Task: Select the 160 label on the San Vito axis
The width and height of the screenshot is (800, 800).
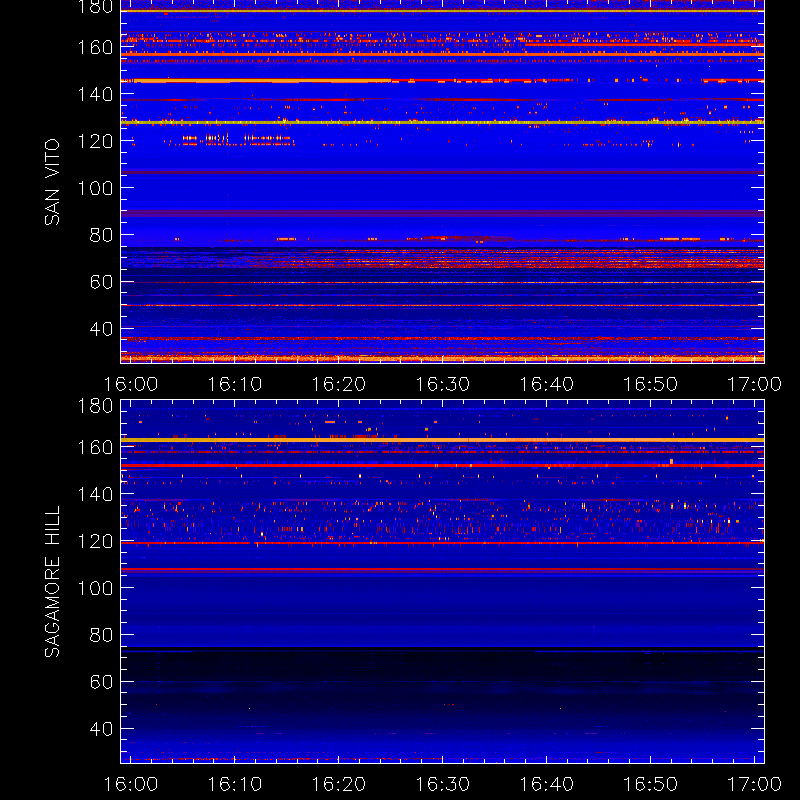Action: [x=95, y=47]
